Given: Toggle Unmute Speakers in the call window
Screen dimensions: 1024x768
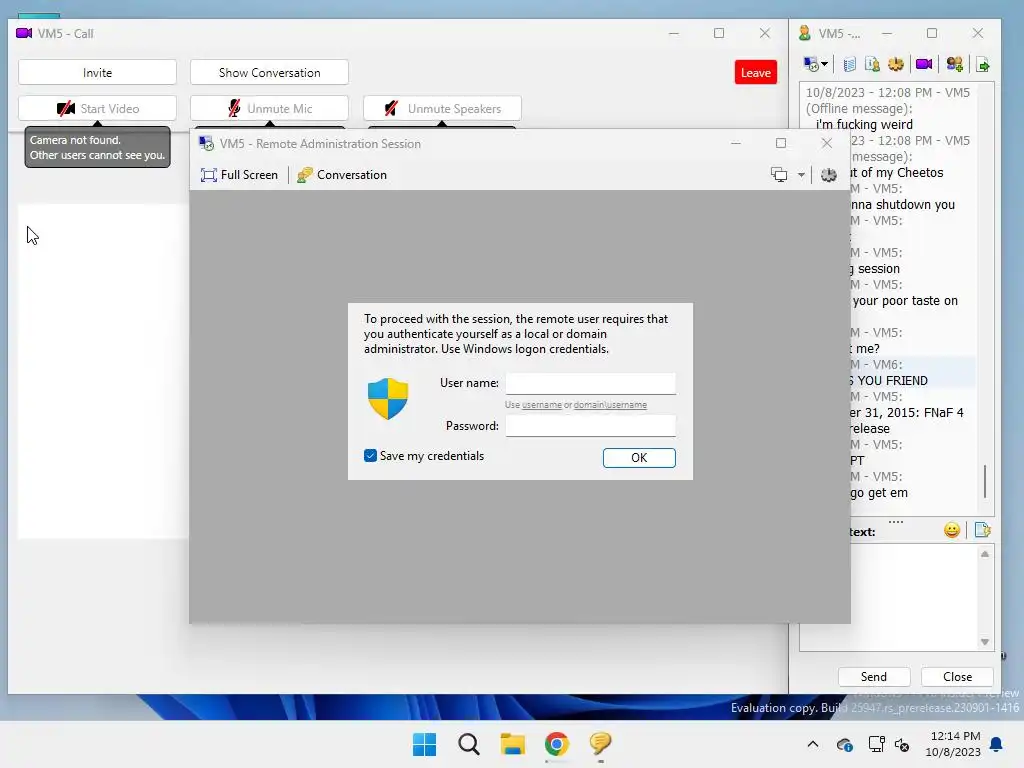Looking at the screenshot, I should [442, 108].
